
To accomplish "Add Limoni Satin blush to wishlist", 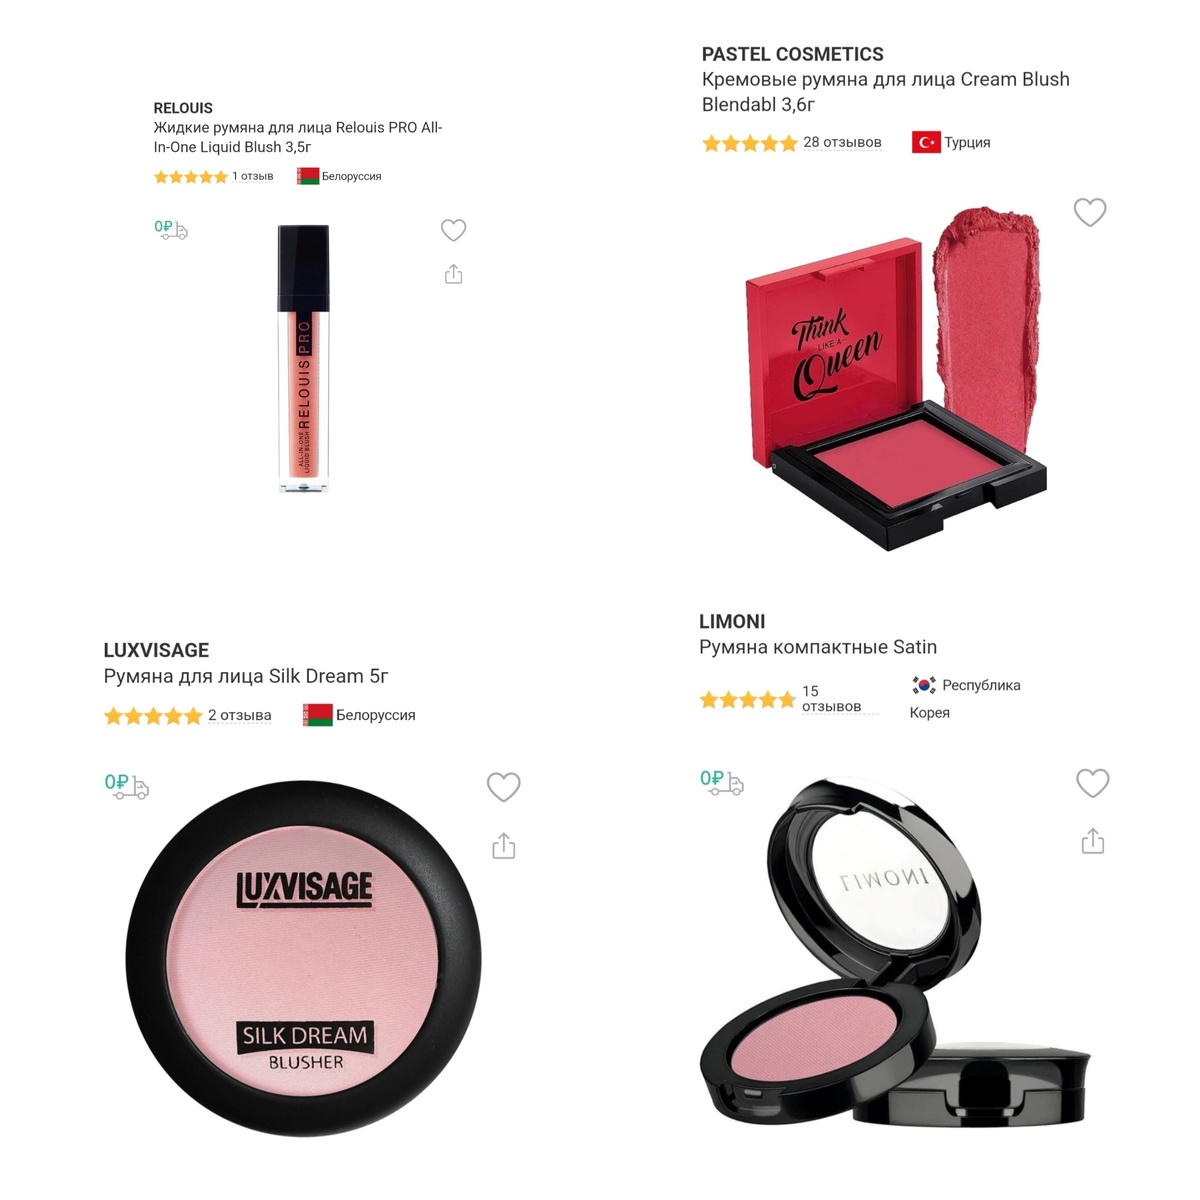I will (1092, 783).
